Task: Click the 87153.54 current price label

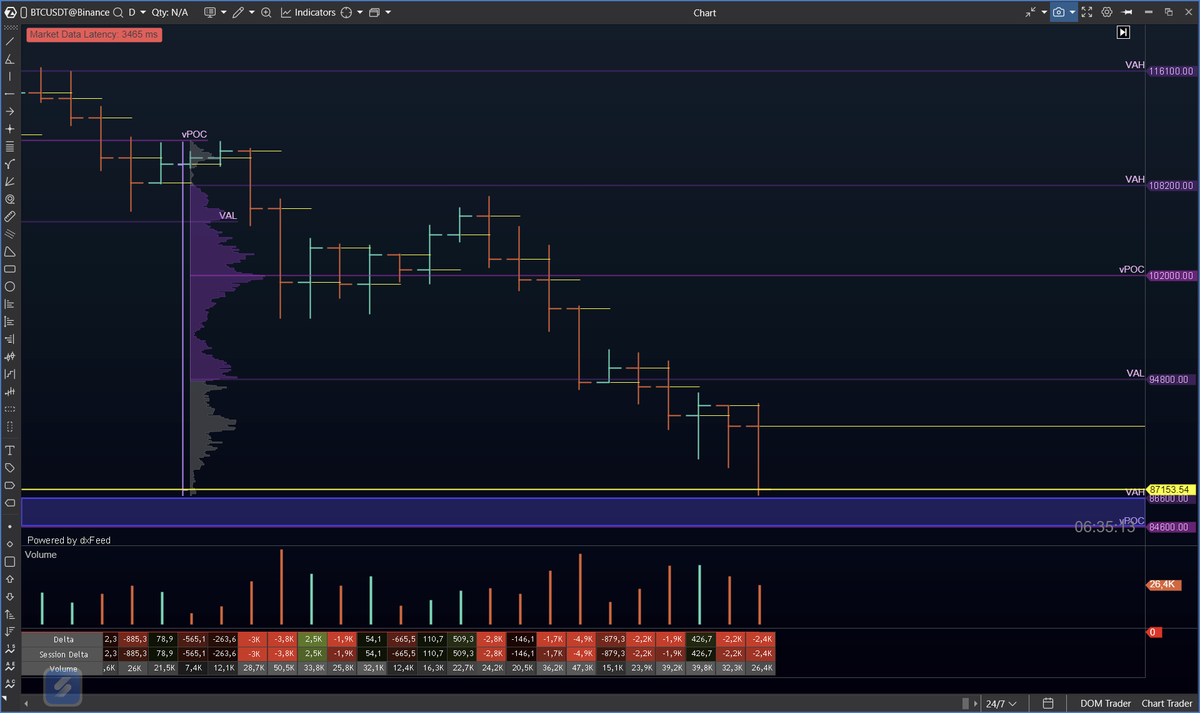Action: coord(1171,489)
